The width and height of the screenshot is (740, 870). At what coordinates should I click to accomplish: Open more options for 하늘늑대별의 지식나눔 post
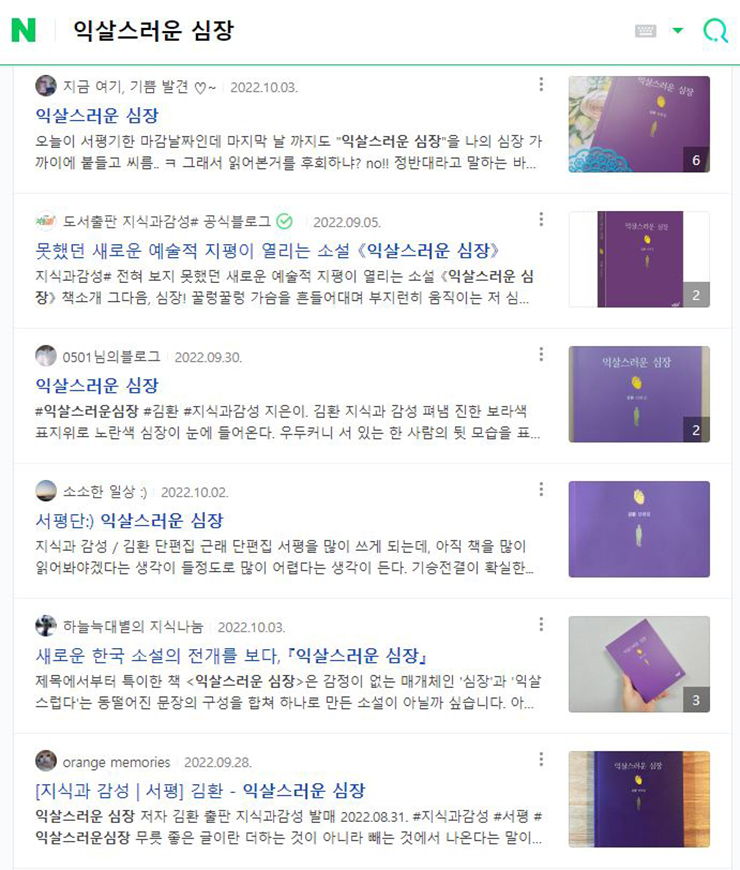(x=541, y=624)
